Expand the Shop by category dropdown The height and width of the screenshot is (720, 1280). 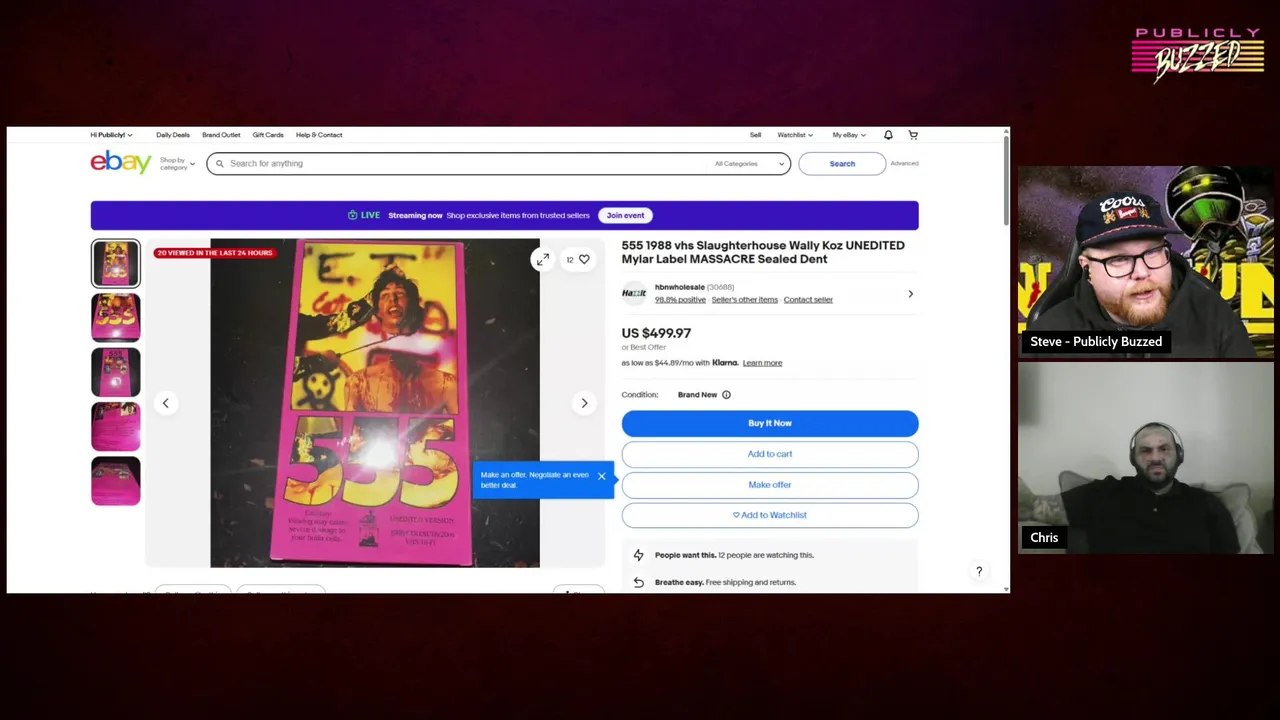click(177, 163)
